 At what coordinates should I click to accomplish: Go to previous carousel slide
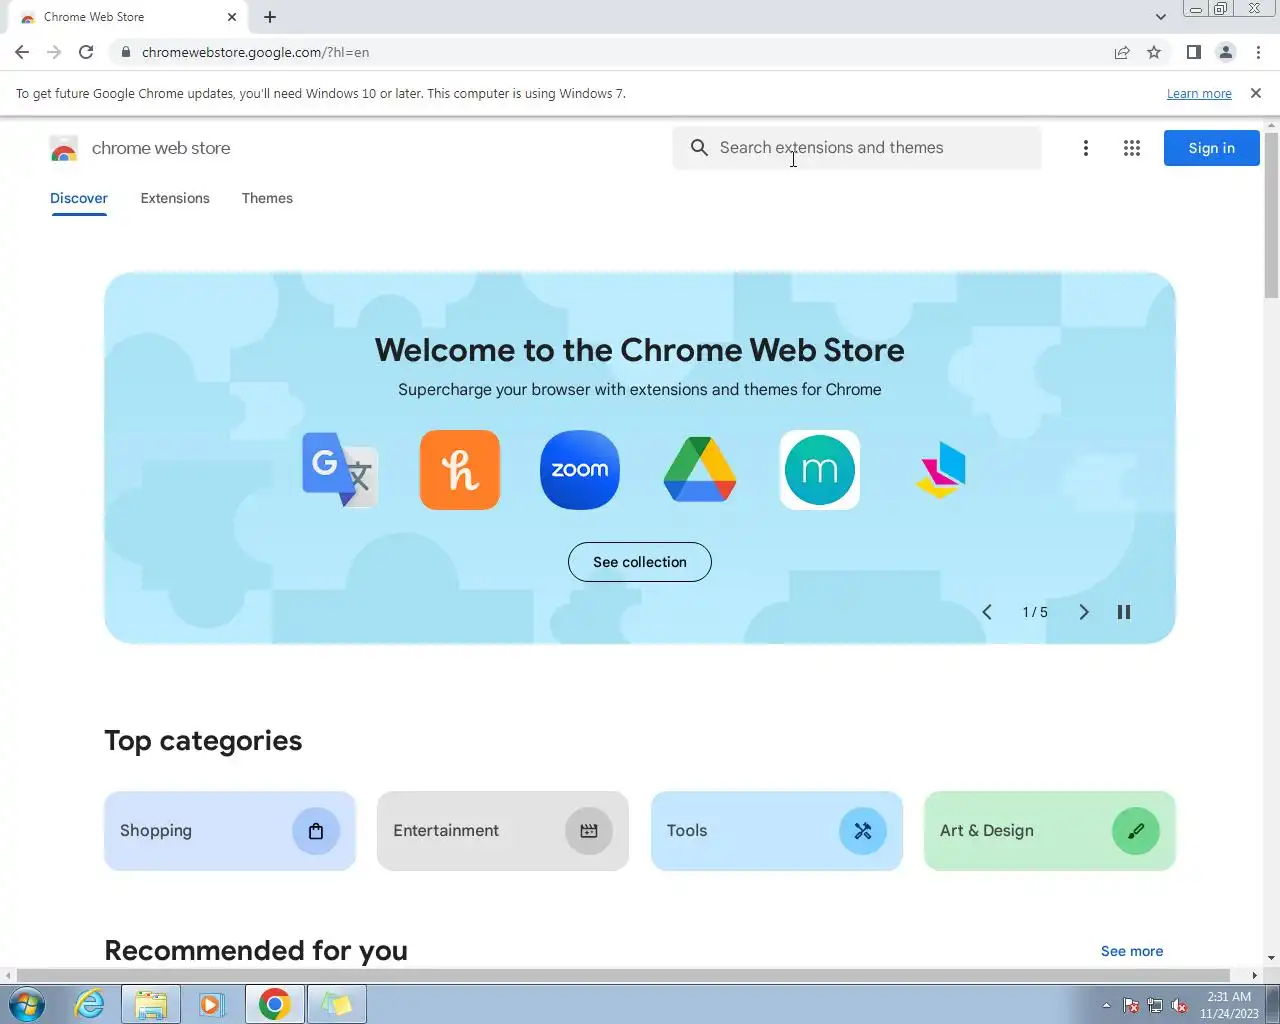coord(987,612)
